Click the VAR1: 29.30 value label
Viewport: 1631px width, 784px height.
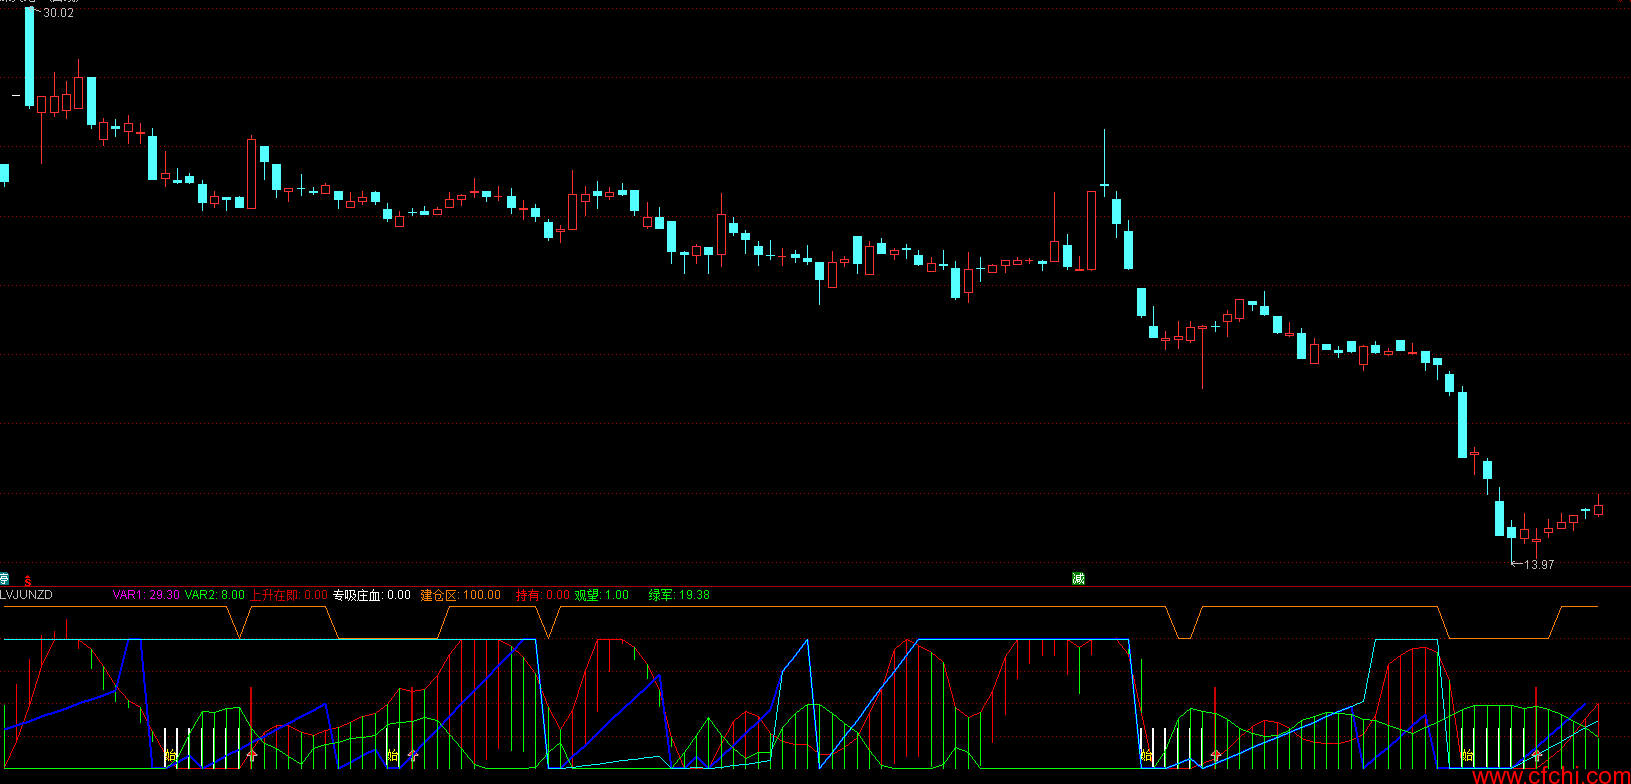click(146, 595)
